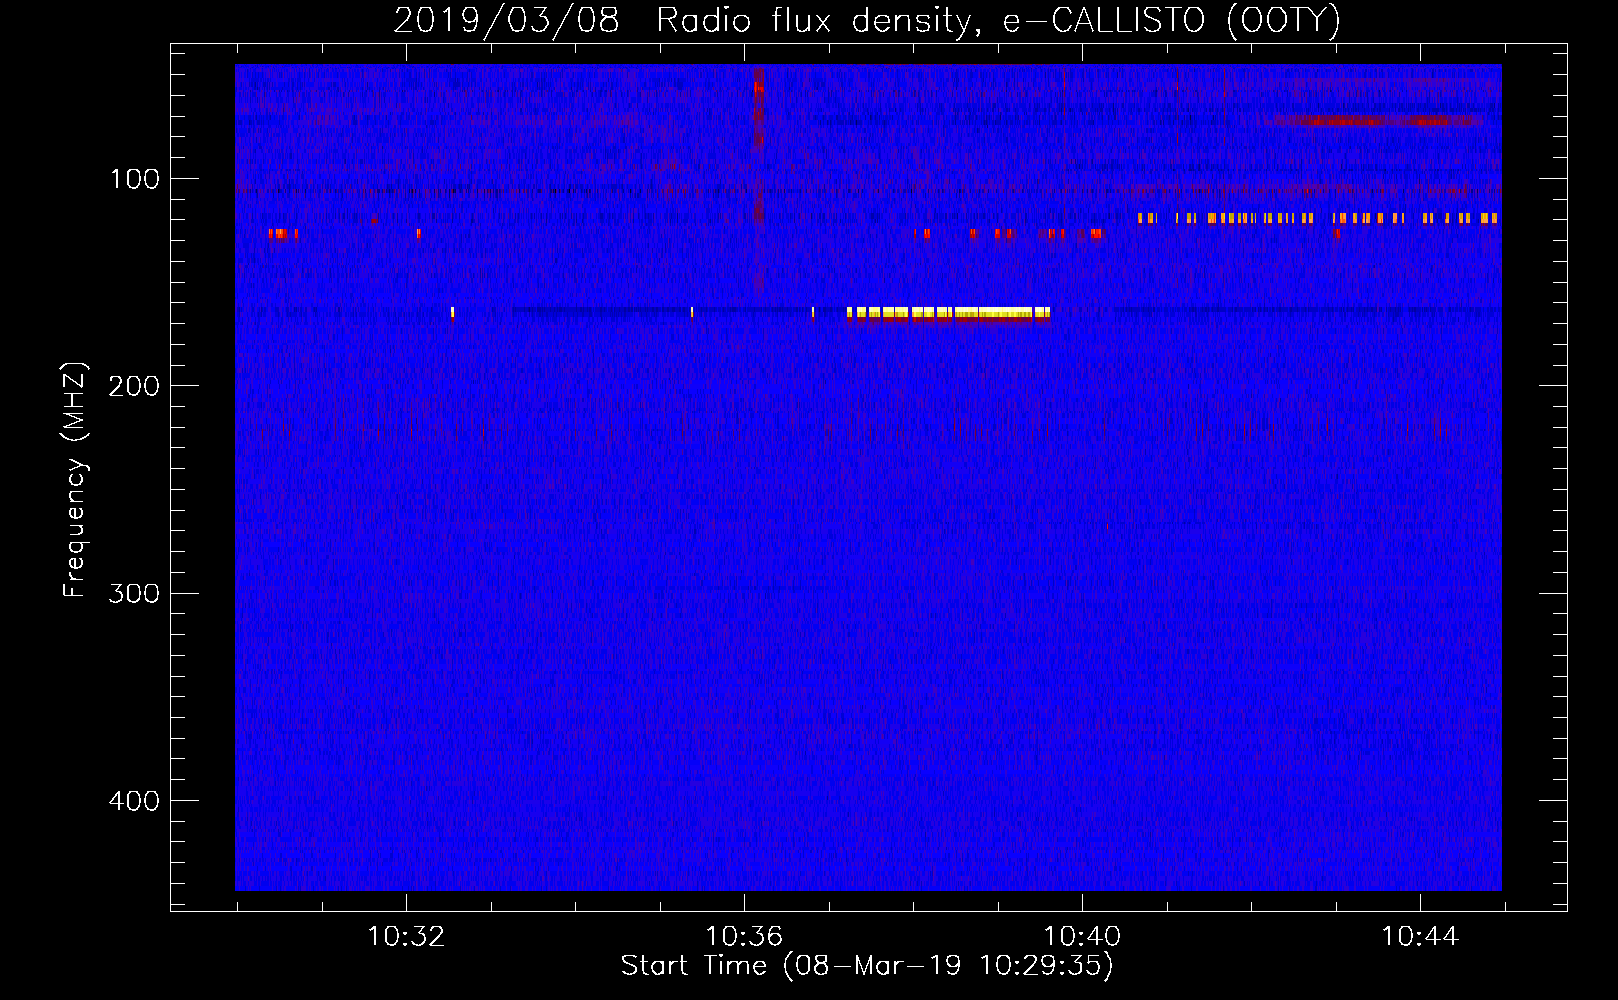Viewport: 1618px width, 1000px height.
Task: Click the 10:44 time tick label
Action: tap(1420, 937)
